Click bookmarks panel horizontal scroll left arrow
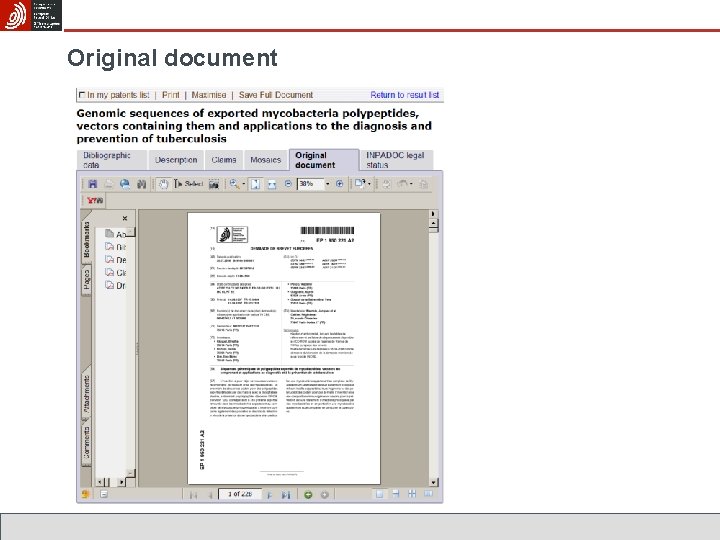Viewport: 720px width, 540px height. [101, 482]
